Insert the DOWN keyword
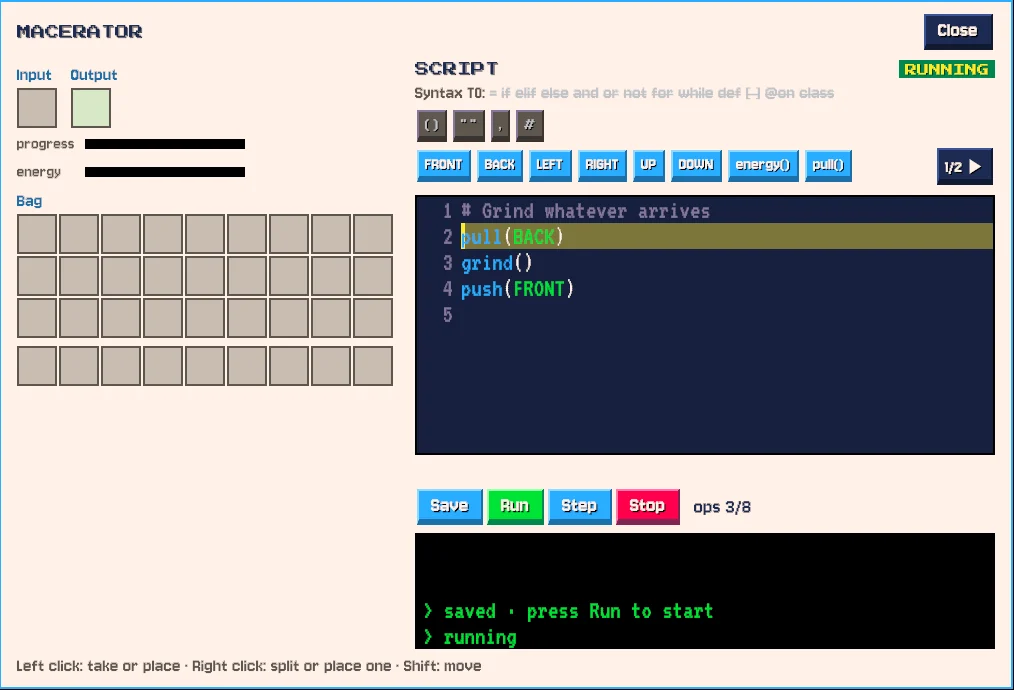The height and width of the screenshot is (690, 1014). pyautogui.click(x=696, y=166)
